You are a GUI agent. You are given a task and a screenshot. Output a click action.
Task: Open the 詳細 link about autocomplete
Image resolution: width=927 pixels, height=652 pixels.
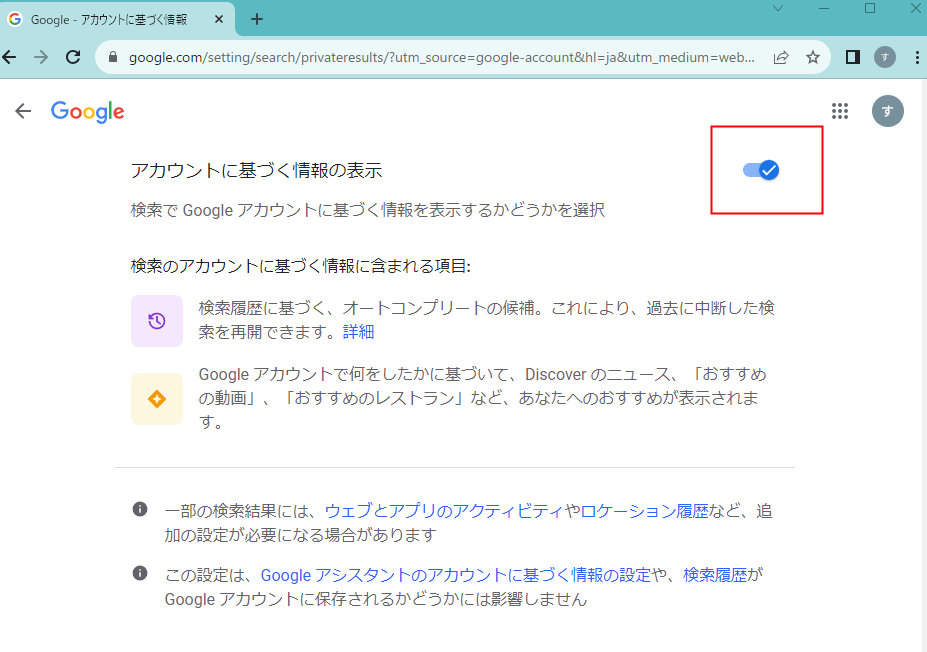coord(358,331)
